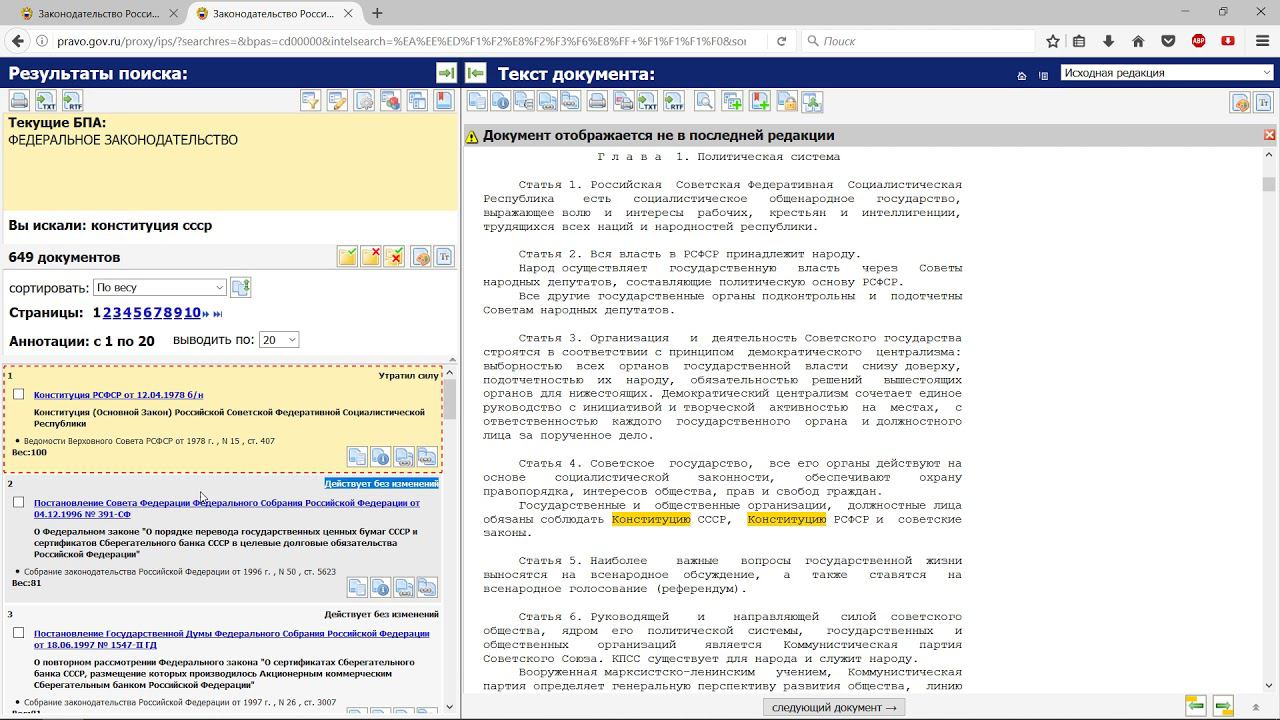The height and width of the screenshot is (720, 1280).
Task: Export the document text to RTF
Action: [x=674, y=101]
